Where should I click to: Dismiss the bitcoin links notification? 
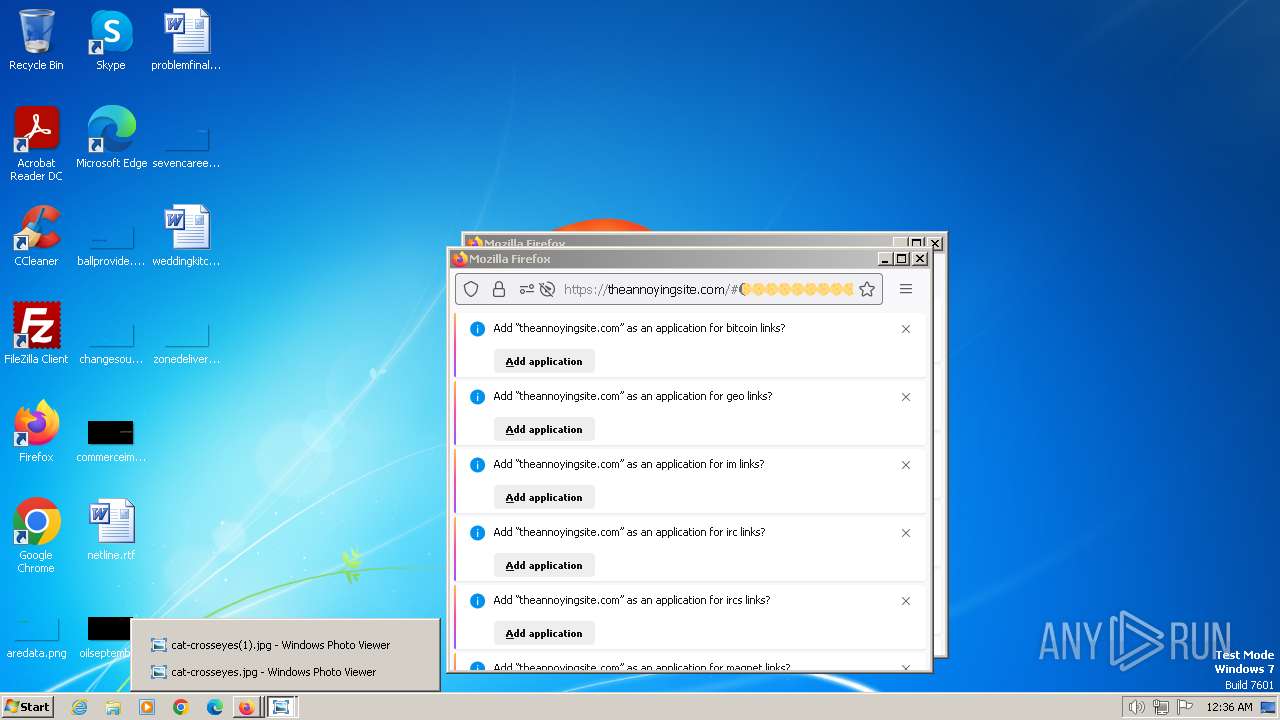(906, 329)
